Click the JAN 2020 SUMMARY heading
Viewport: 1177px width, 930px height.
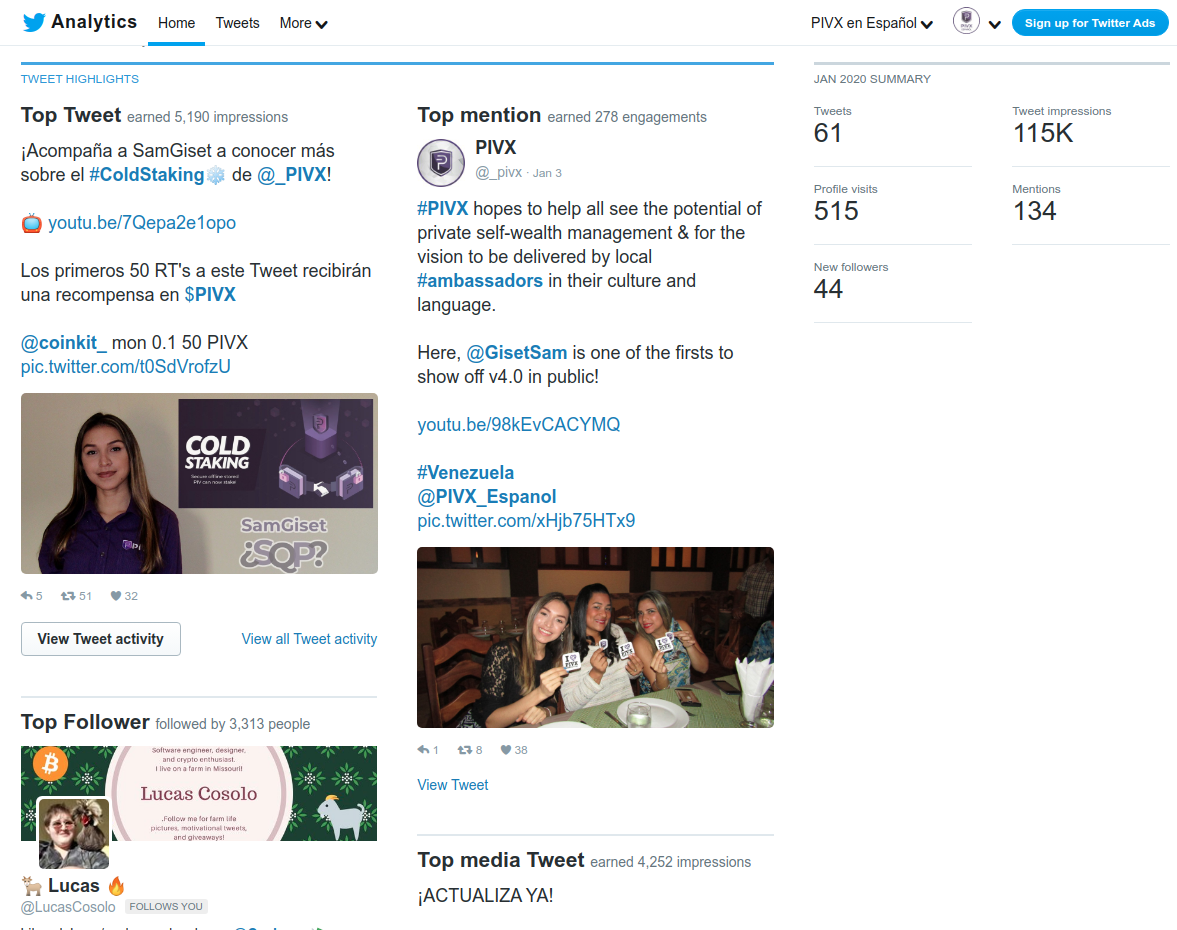[872, 79]
